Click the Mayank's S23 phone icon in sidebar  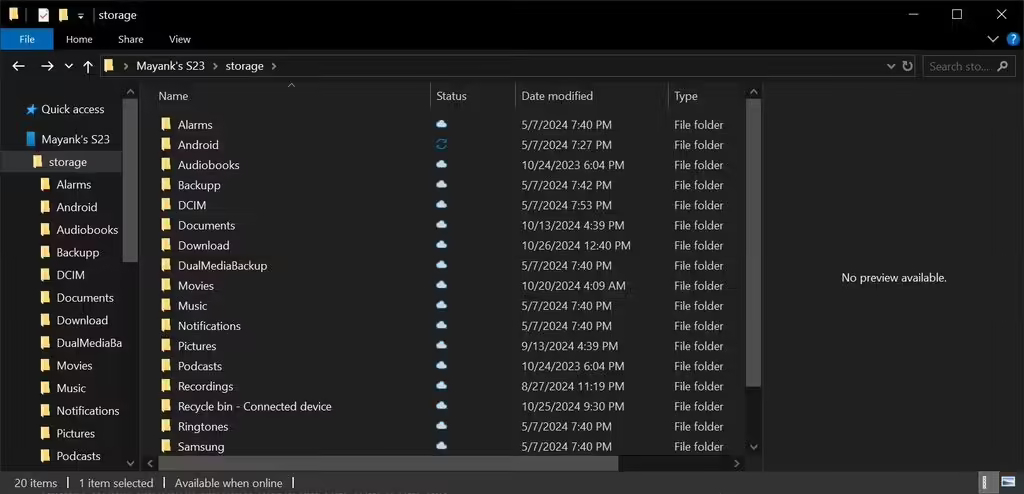pyautogui.click(x=30, y=139)
